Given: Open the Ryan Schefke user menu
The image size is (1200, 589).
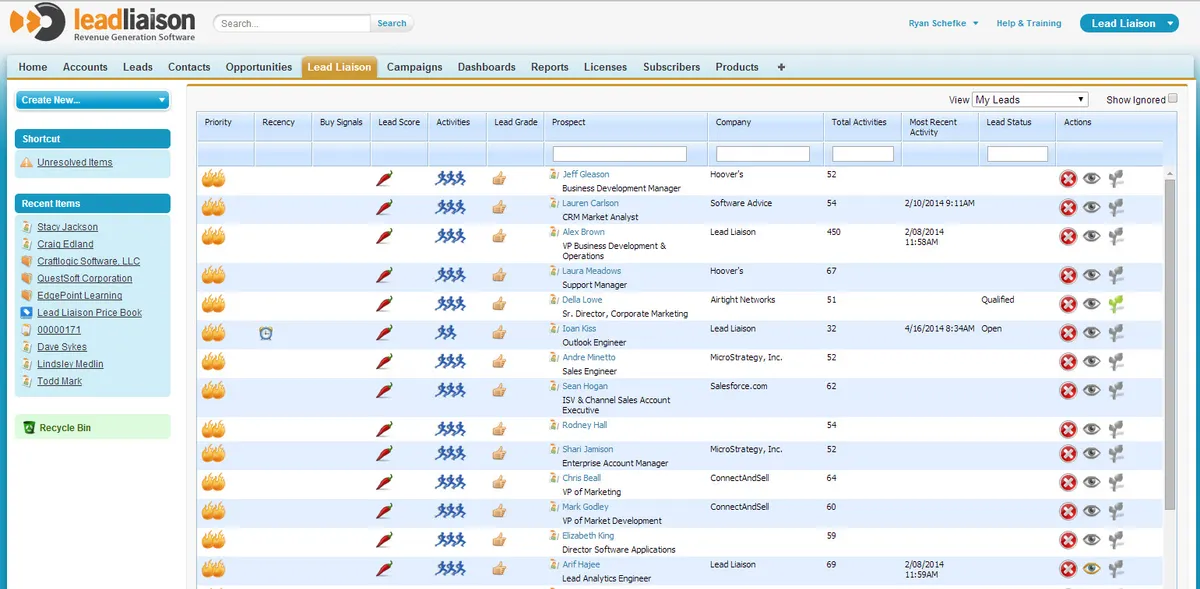Looking at the screenshot, I should click(943, 23).
